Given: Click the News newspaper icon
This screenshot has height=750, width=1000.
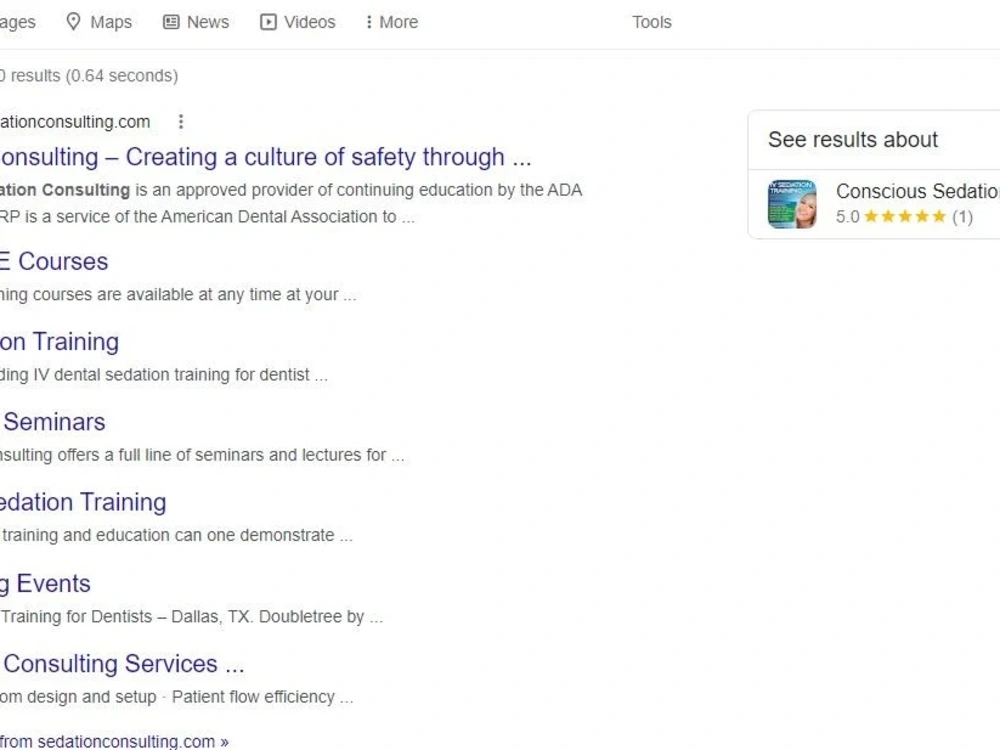Looking at the screenshot, I should tap(171, 22).
